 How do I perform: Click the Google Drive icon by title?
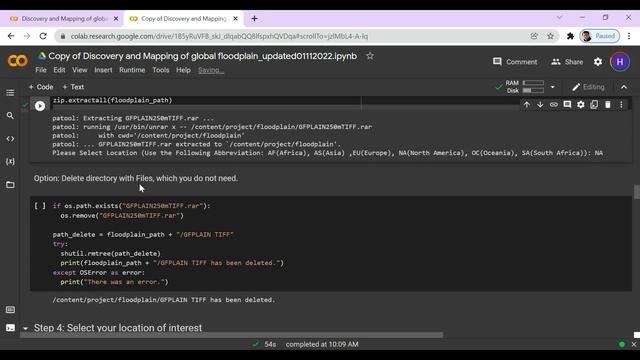pos(42,56)
